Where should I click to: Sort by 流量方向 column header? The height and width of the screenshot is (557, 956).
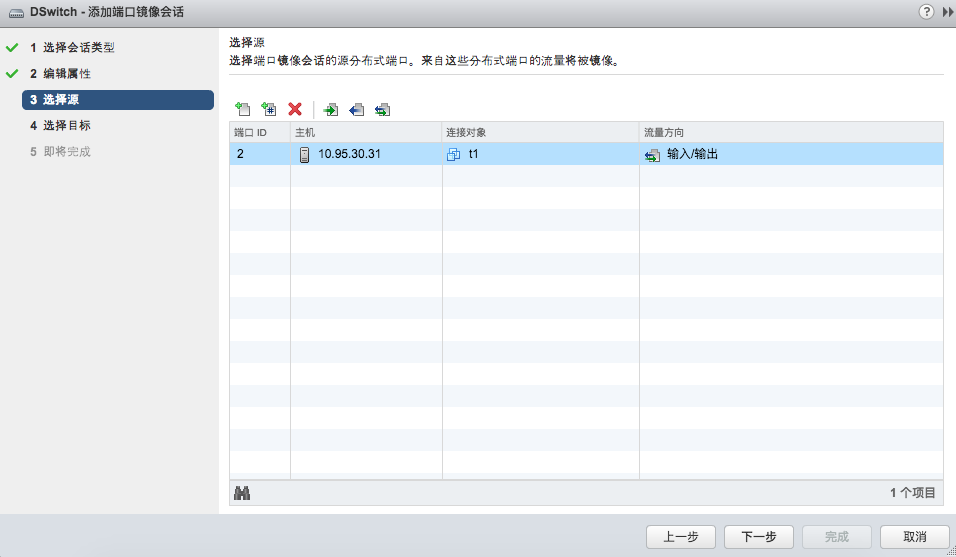click(x=791, y=132)
